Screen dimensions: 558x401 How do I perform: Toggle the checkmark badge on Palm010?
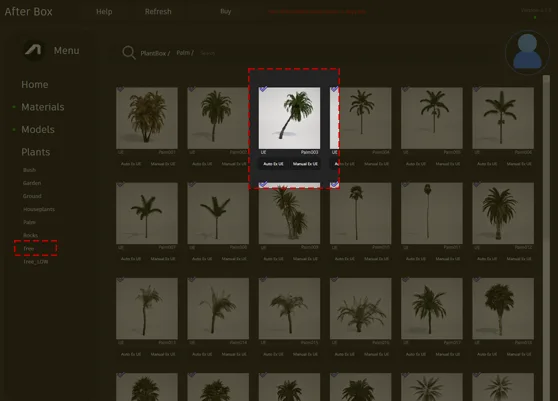(334, 184)
